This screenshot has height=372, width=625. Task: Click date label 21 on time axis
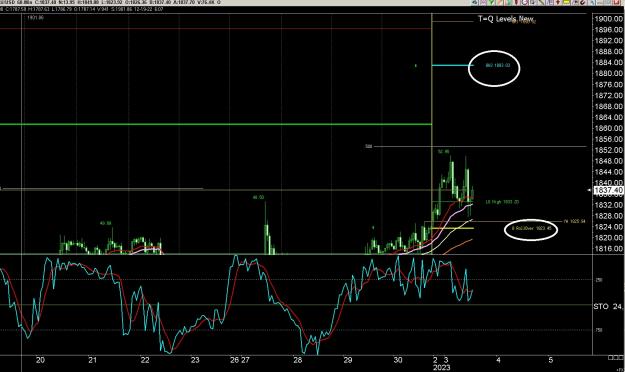92,360
